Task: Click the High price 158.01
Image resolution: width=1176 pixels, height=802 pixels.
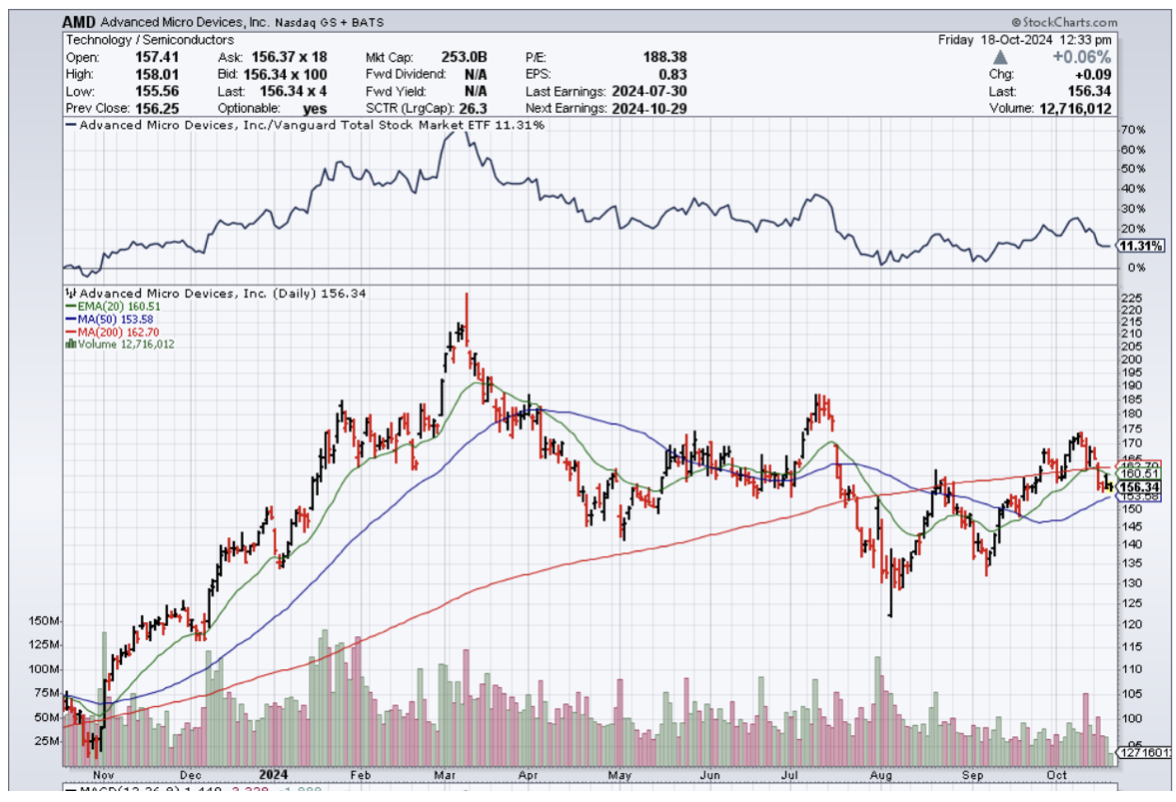Action: (157, 74)
